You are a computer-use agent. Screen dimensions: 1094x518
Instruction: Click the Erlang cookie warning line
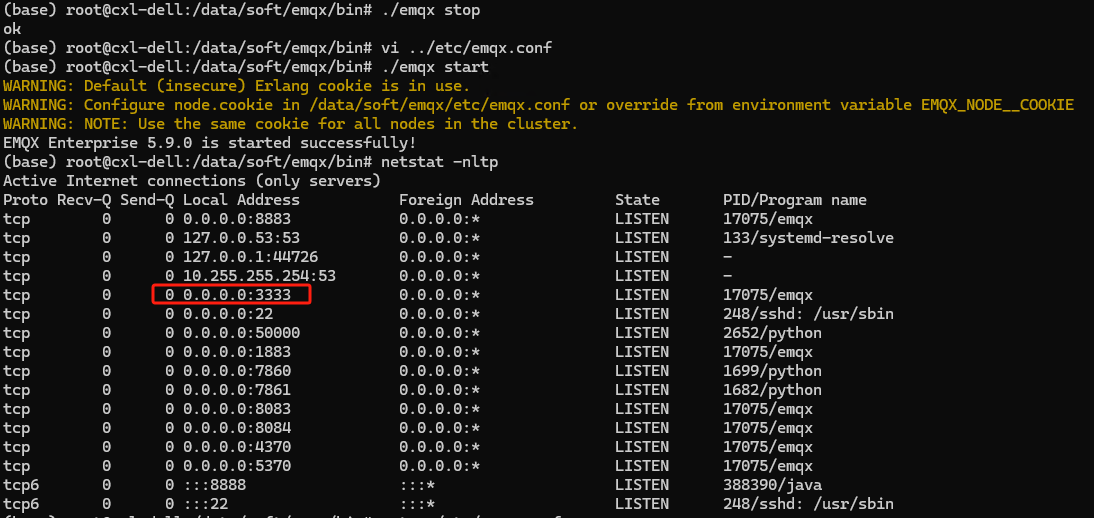237,87
